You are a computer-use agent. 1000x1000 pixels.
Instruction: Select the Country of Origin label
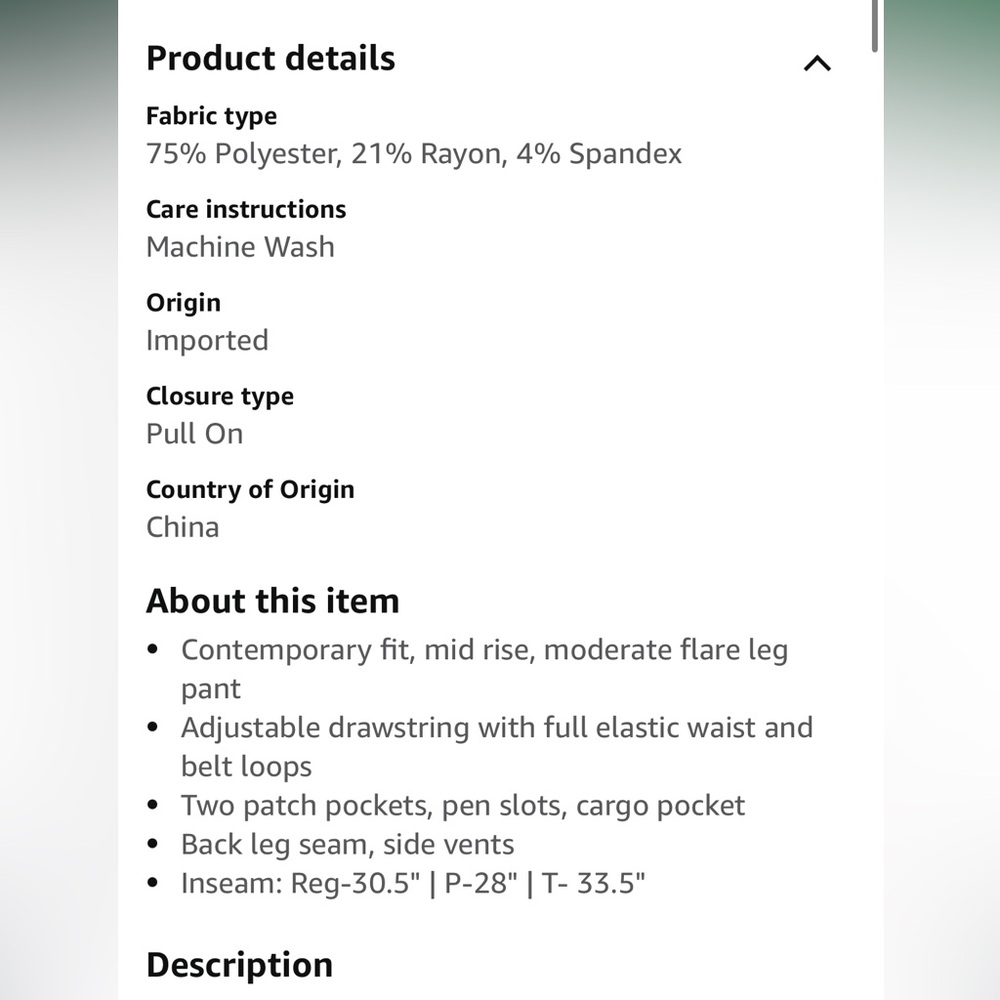tap(250, 490)
